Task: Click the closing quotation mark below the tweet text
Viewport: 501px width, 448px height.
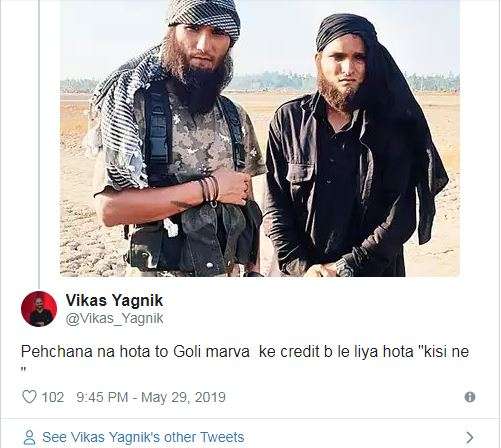Action: pyautogui.click(x=24, y=370)
